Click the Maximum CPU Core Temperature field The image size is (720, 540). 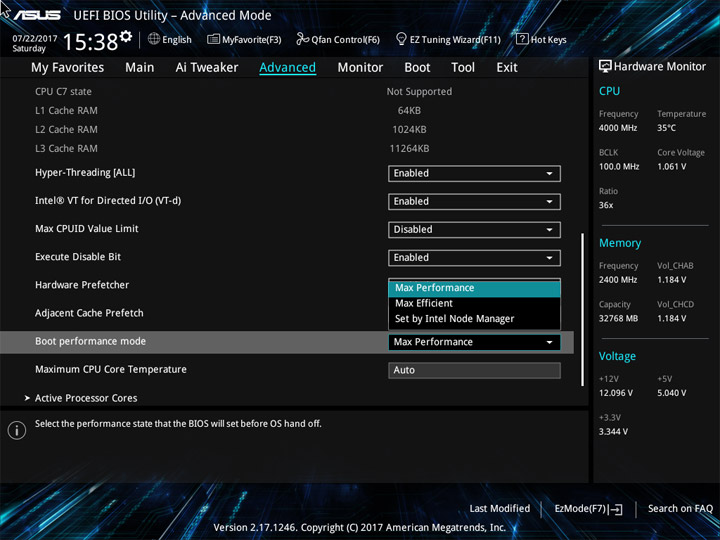click(x=474, y=370)
